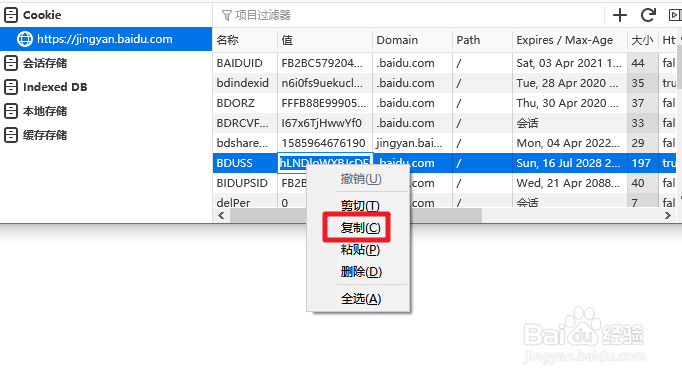Sort by the Path column header

(482, 40)
